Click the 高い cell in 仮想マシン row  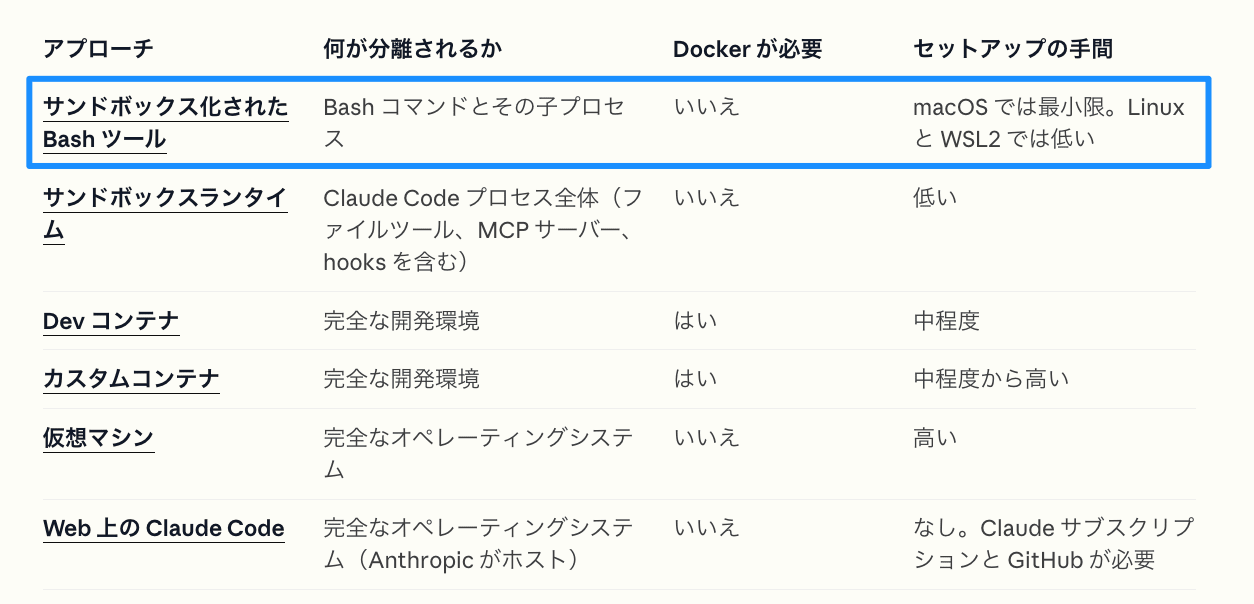tap(935, 438)
